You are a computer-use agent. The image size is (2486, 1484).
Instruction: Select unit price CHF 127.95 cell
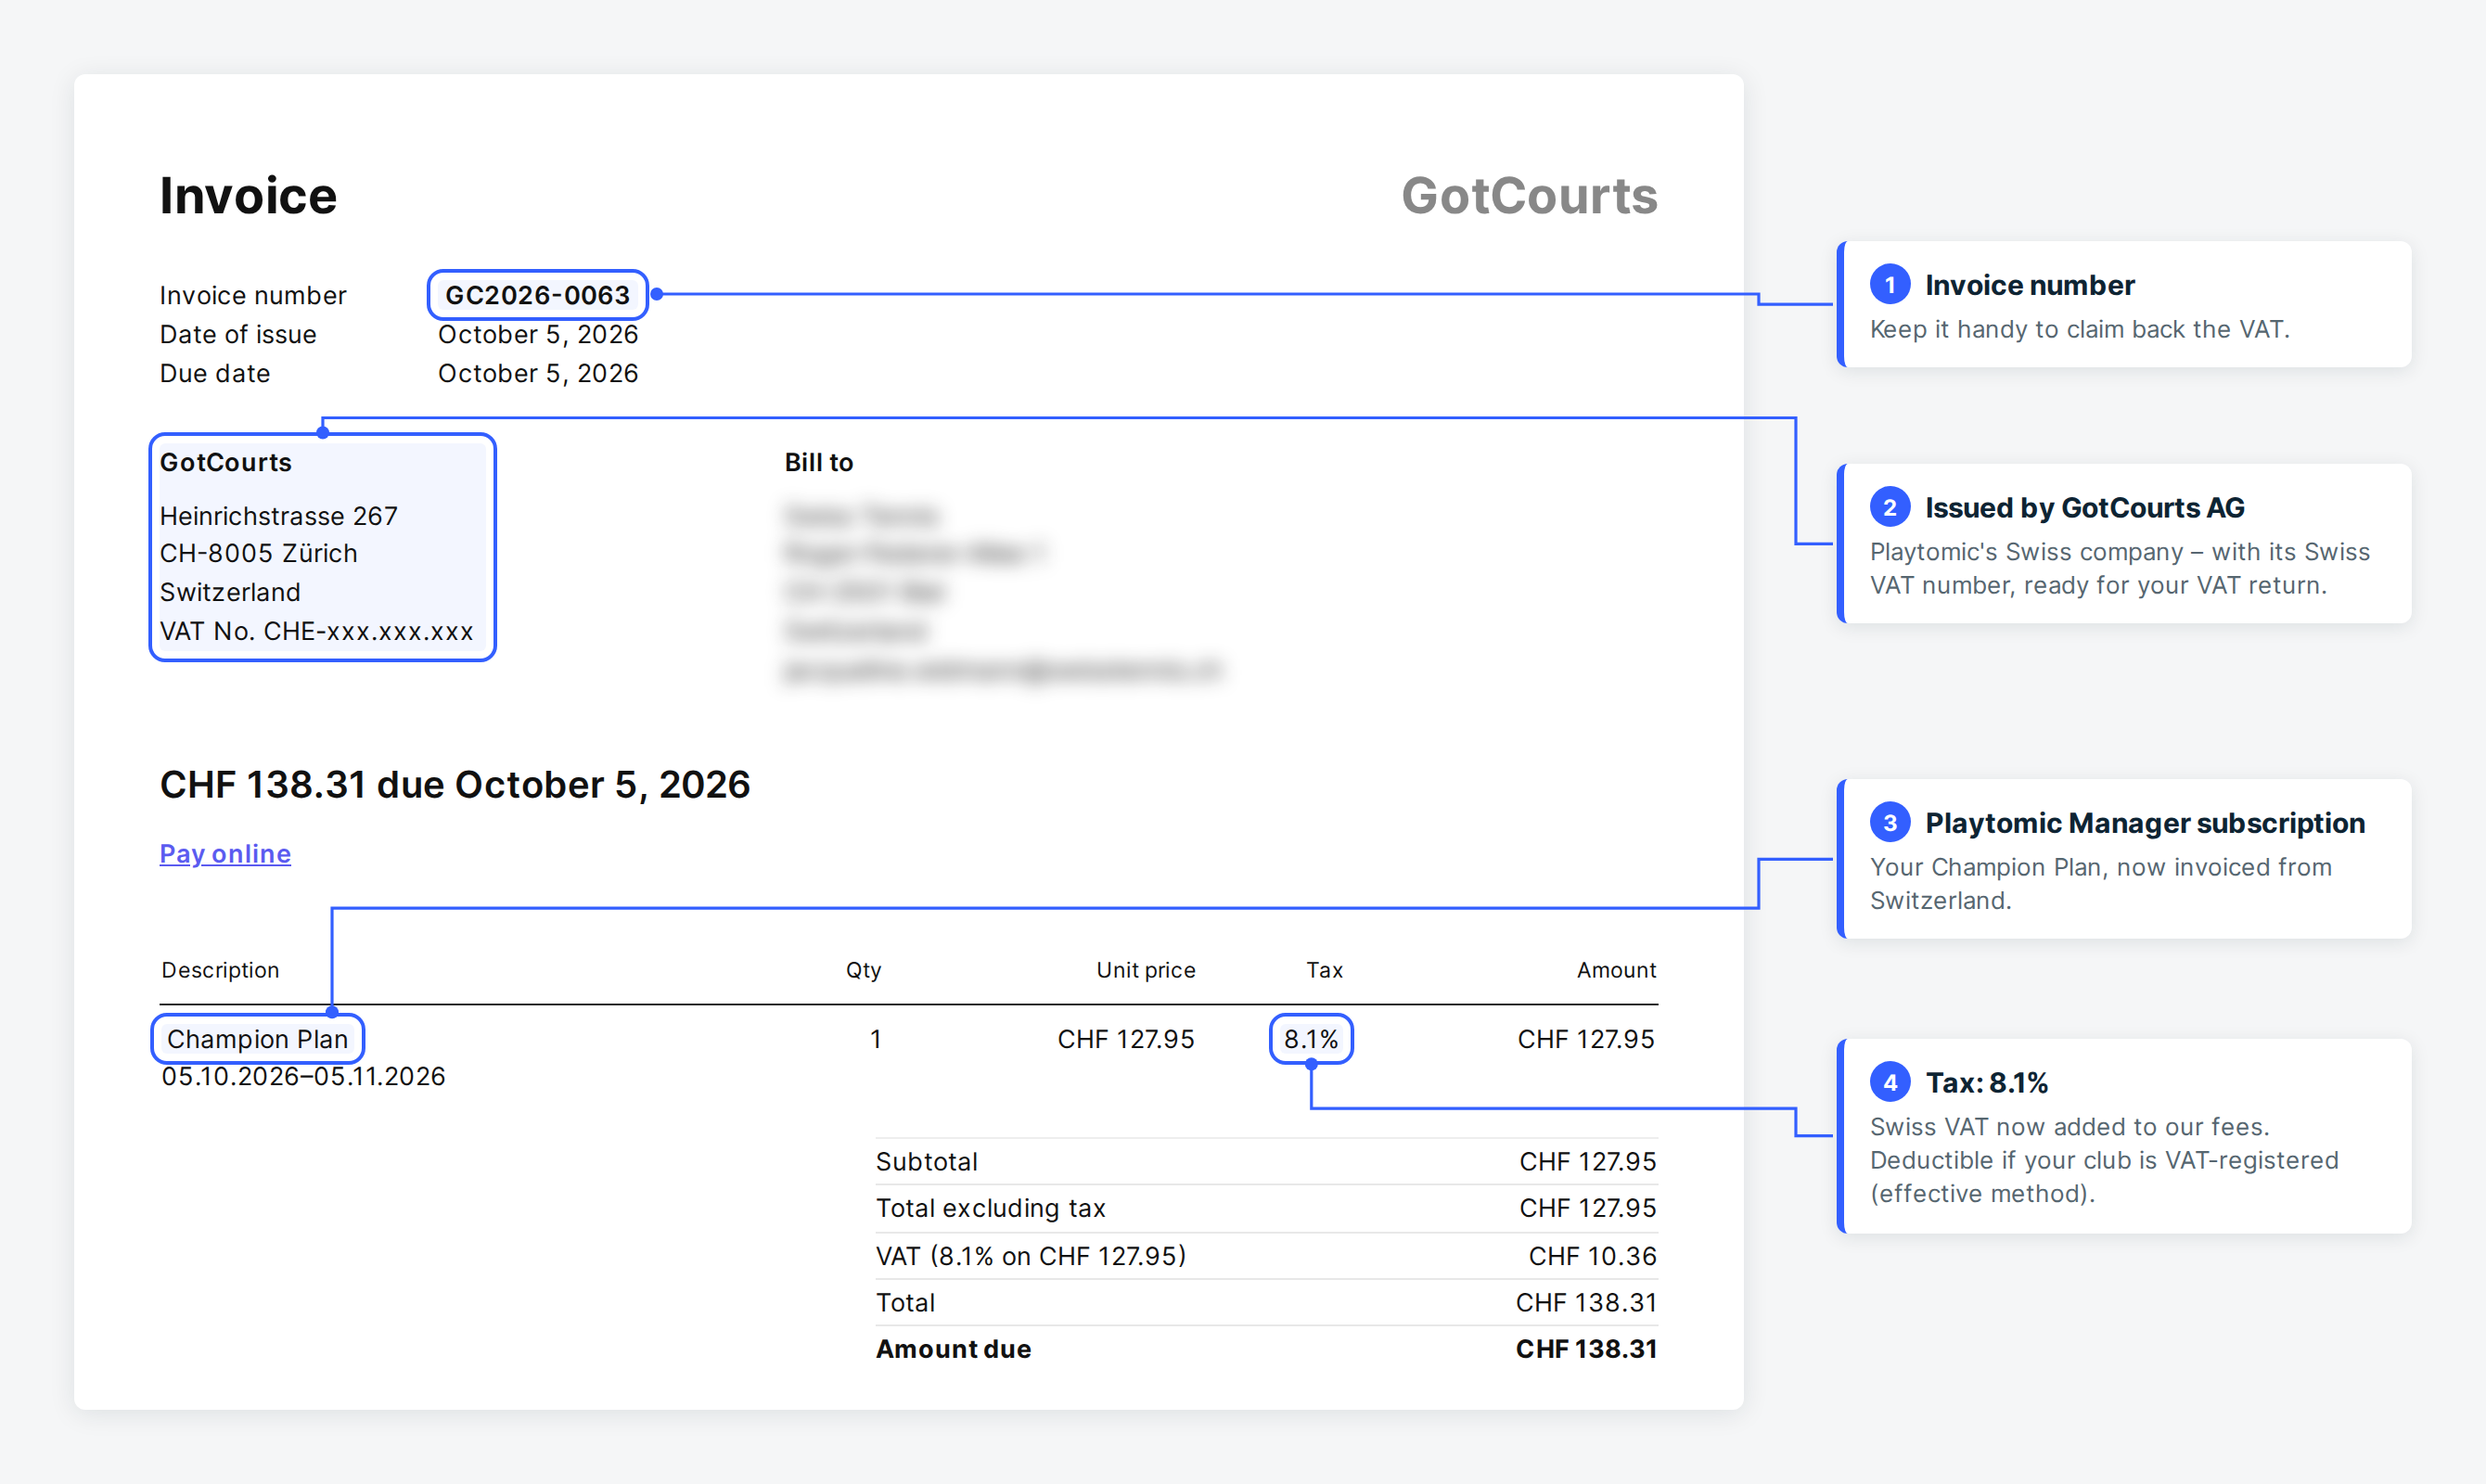tap(1126, 1039)
